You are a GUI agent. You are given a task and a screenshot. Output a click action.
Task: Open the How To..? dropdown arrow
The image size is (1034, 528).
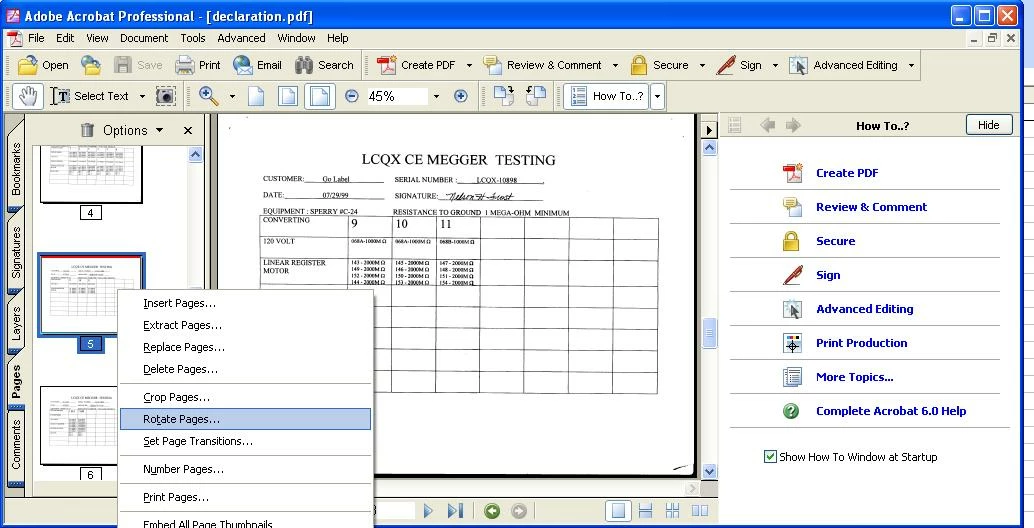657,96
